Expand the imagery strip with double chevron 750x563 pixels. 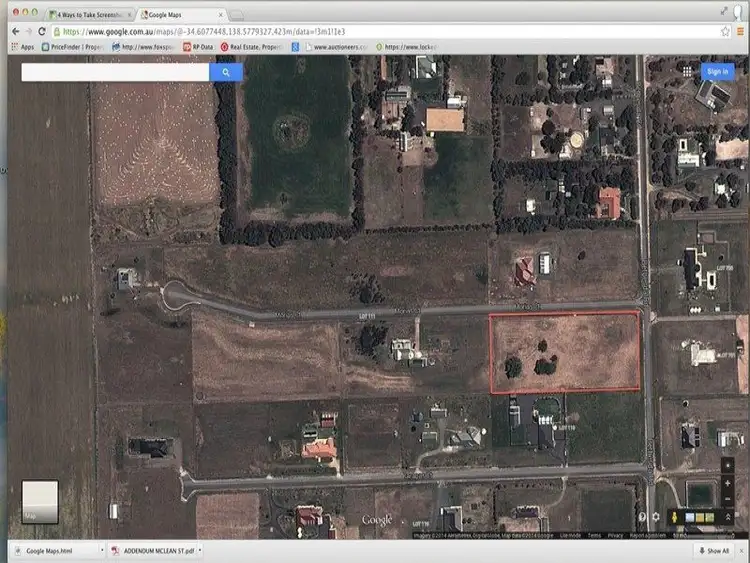click(x=728, y=517)
